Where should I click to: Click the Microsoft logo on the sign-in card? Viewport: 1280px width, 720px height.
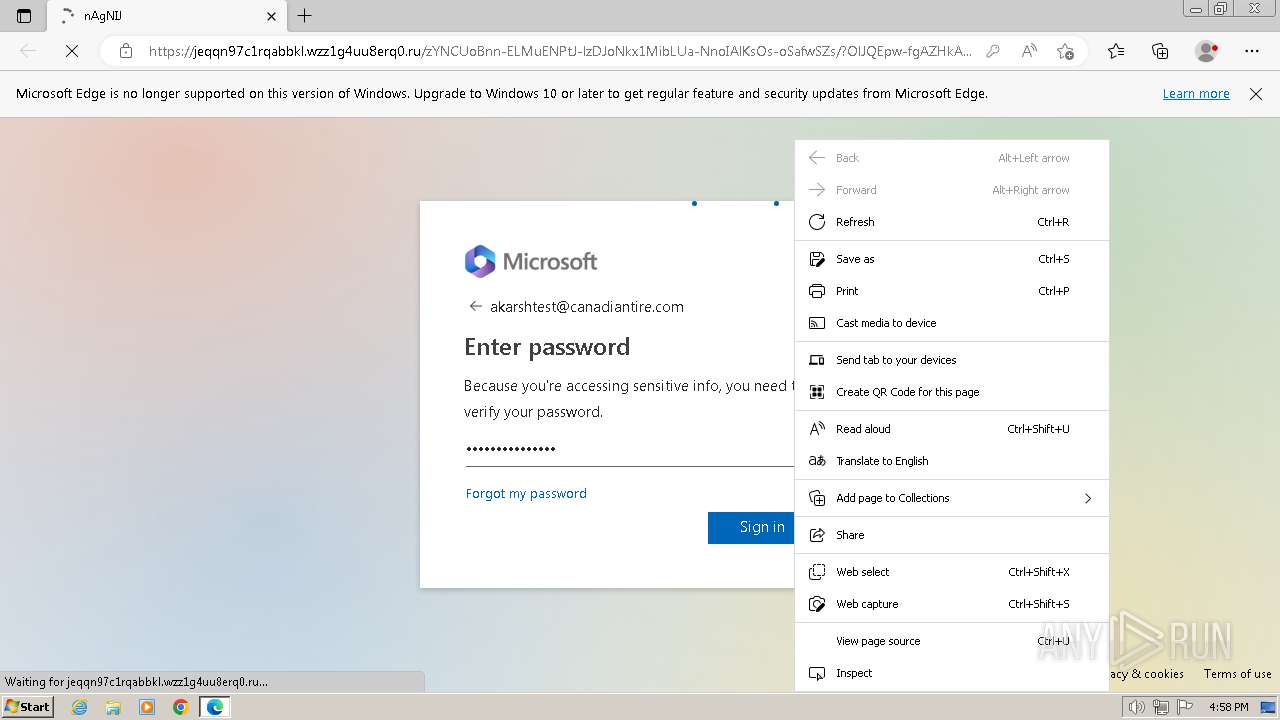click(531, 261)
